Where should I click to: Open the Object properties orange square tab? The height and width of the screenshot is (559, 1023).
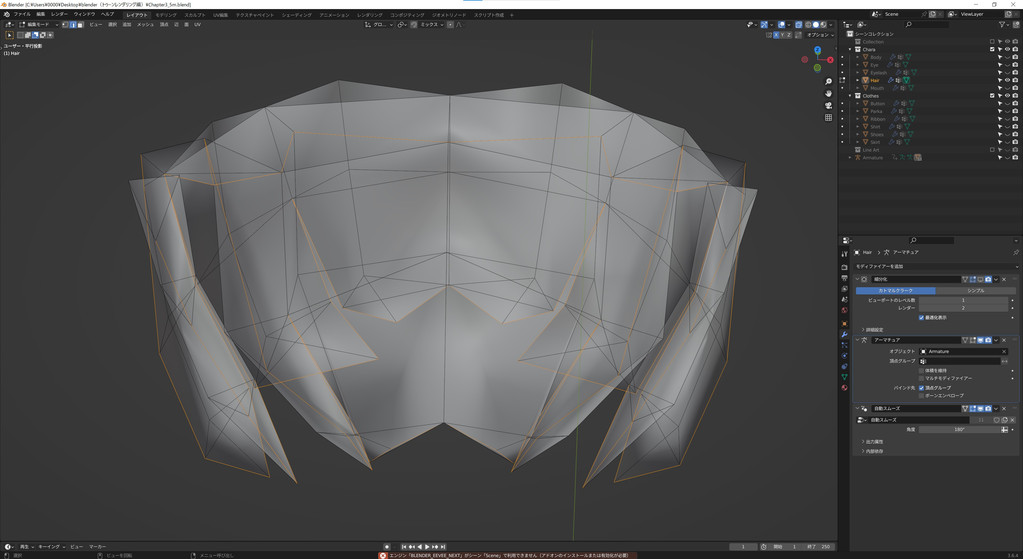tap(844, 324)
